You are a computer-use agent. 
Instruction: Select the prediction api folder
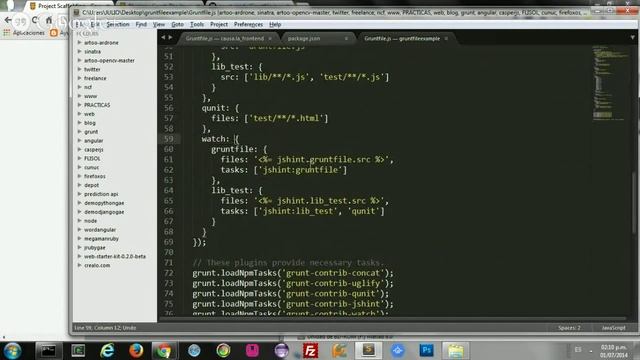(x=101, y=194)
